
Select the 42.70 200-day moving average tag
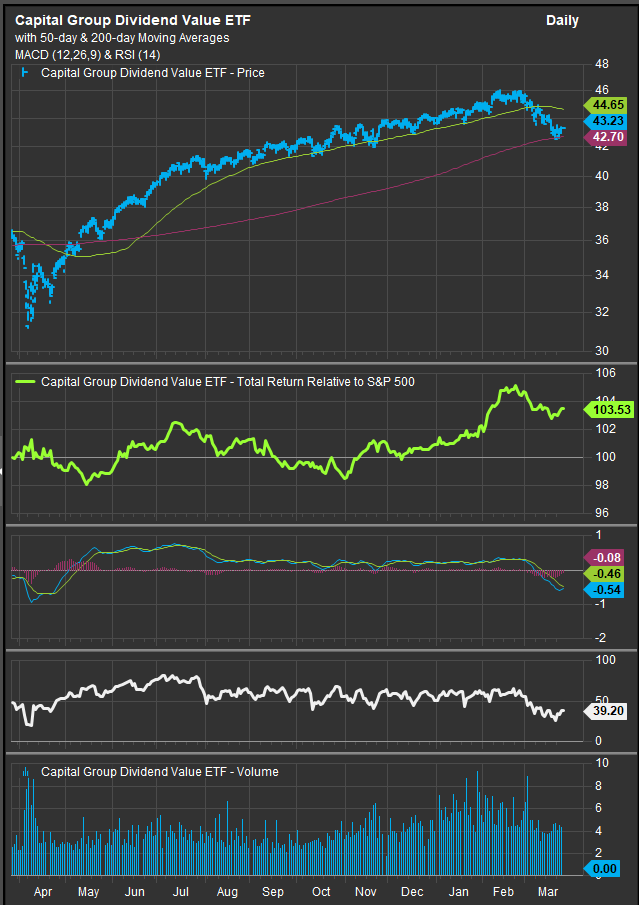point(608,137)
